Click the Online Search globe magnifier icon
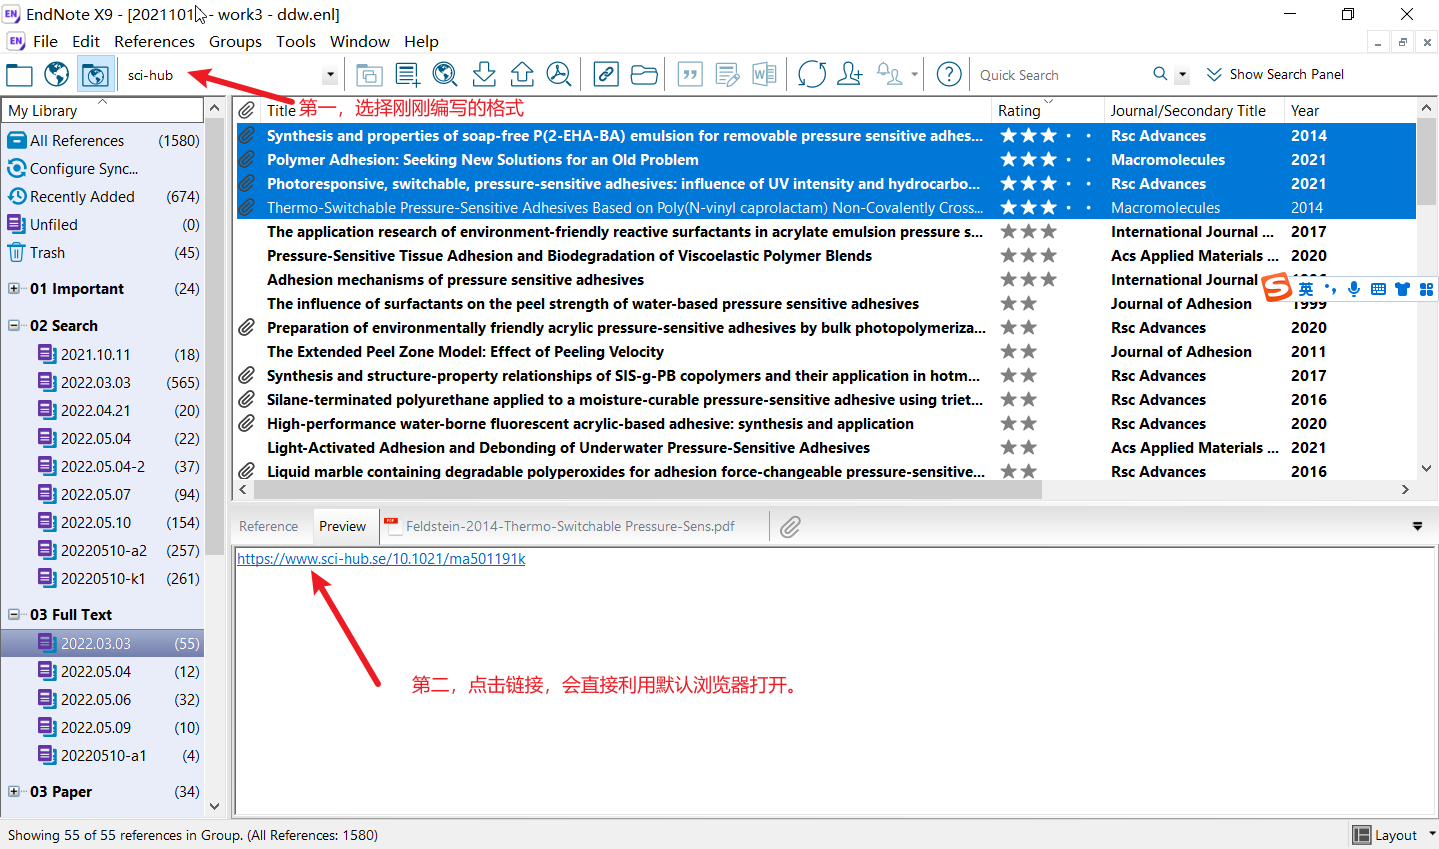This screenshot has height=849, width=1439. pyautogui.click(x=445, y=75)
